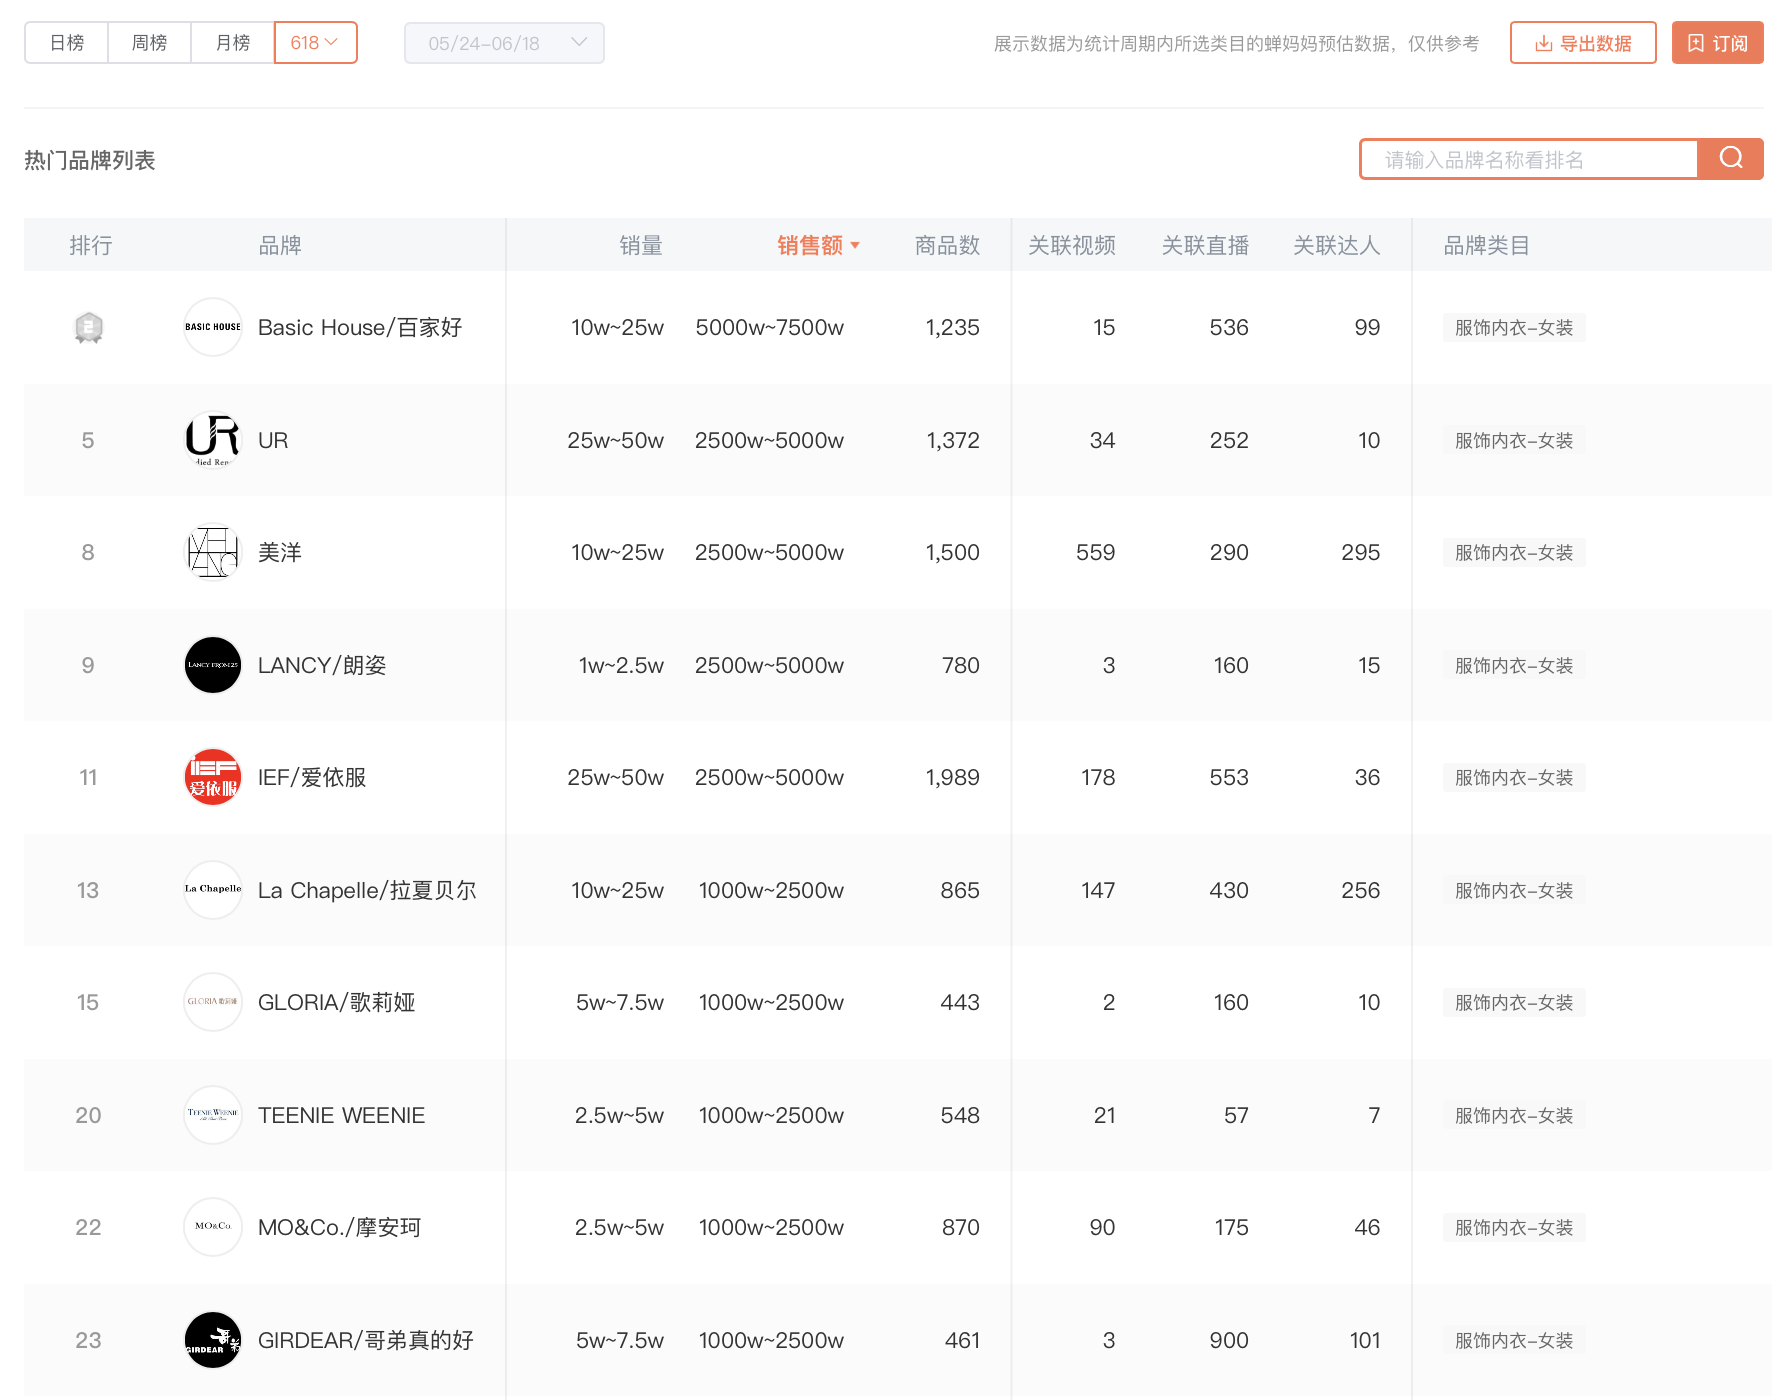
Task: Switch to the 周榜 weekly ranking tab
Action: [x=149, y=43]
